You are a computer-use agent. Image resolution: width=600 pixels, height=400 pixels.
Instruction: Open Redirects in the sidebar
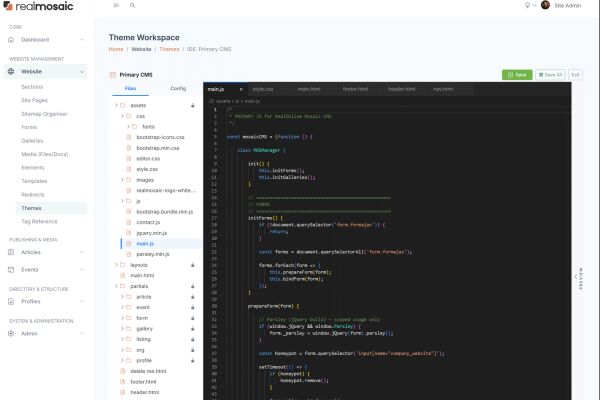tap(33, 195)
